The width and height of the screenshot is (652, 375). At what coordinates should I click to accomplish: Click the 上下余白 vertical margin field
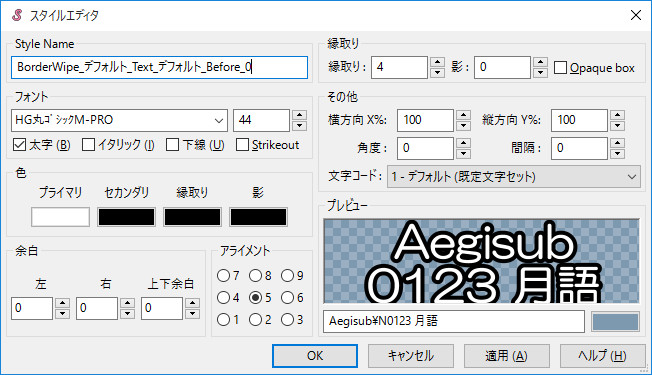162,308
